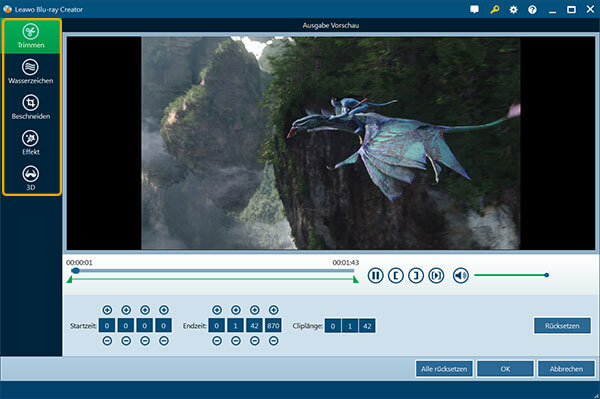The width and height of the screenshot is (600, 399).
Task: Click the Rücksetzen button
Action: click(x=562, y=326)
